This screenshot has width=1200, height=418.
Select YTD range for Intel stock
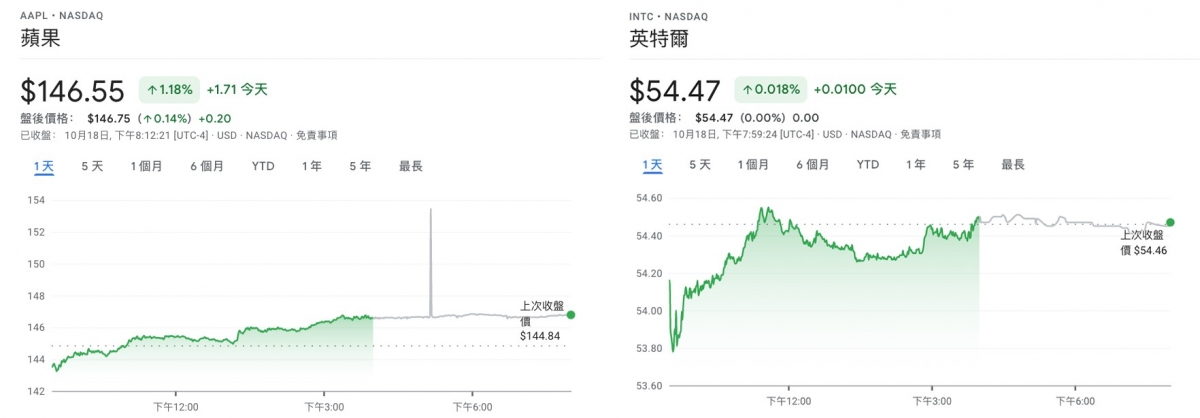868,165
